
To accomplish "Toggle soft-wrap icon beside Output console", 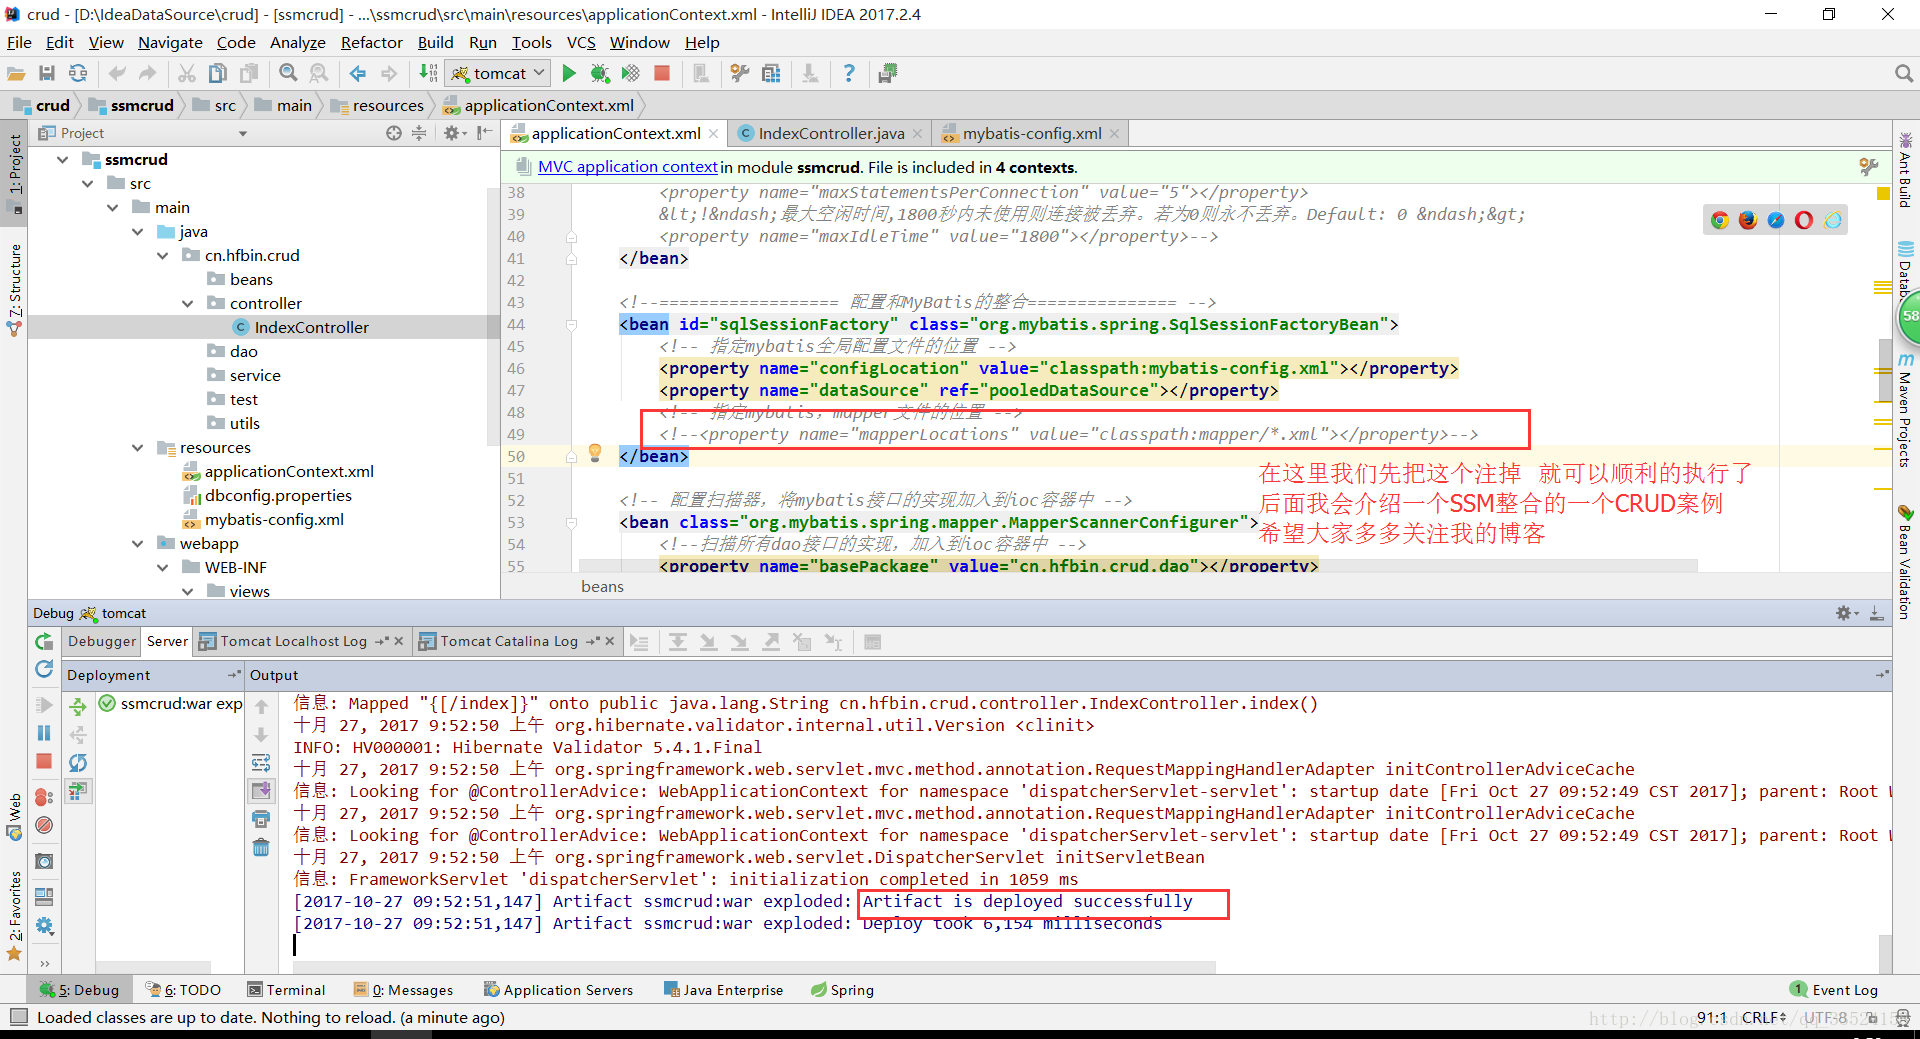I will 261,763.
